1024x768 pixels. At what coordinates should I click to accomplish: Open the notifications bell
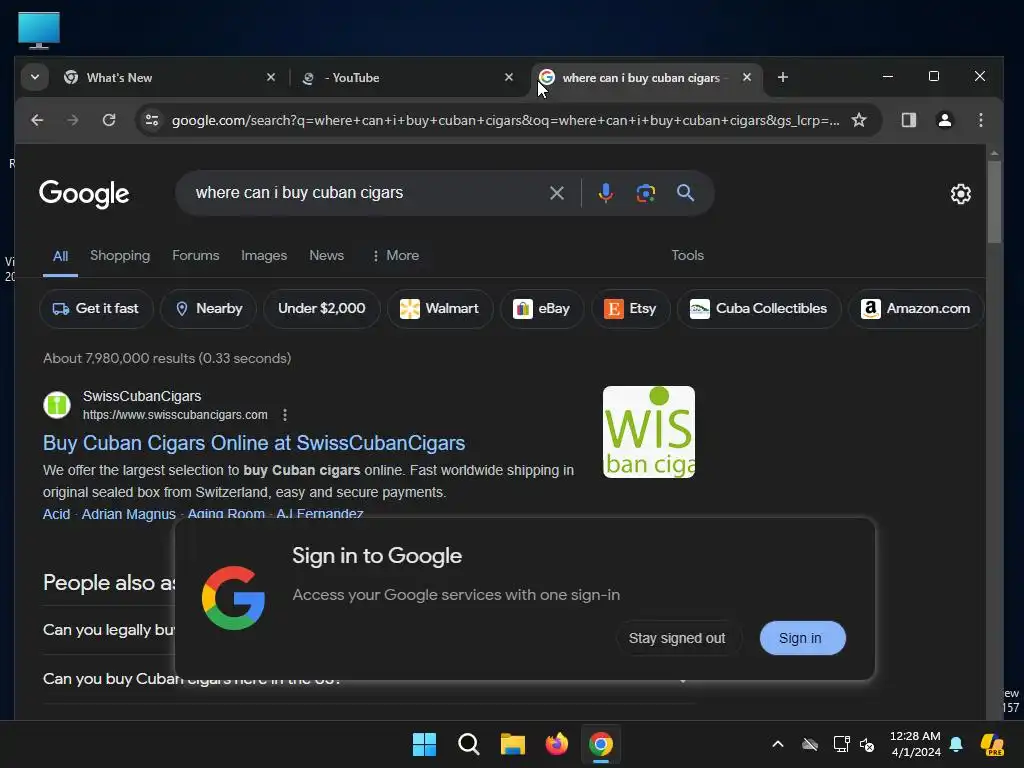(956, 744)
